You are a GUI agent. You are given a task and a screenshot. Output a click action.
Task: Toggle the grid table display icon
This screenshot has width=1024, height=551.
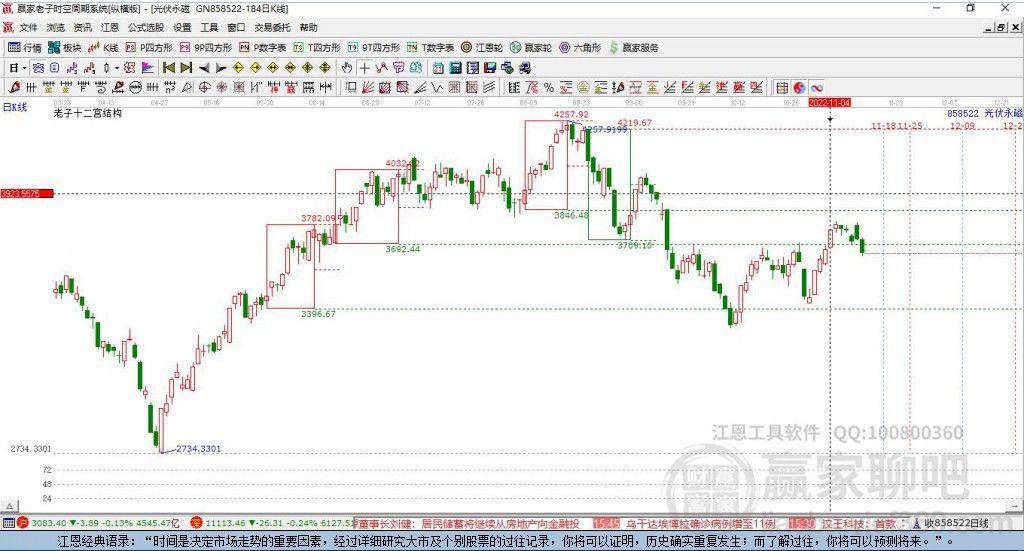click(x=782, y=87)
